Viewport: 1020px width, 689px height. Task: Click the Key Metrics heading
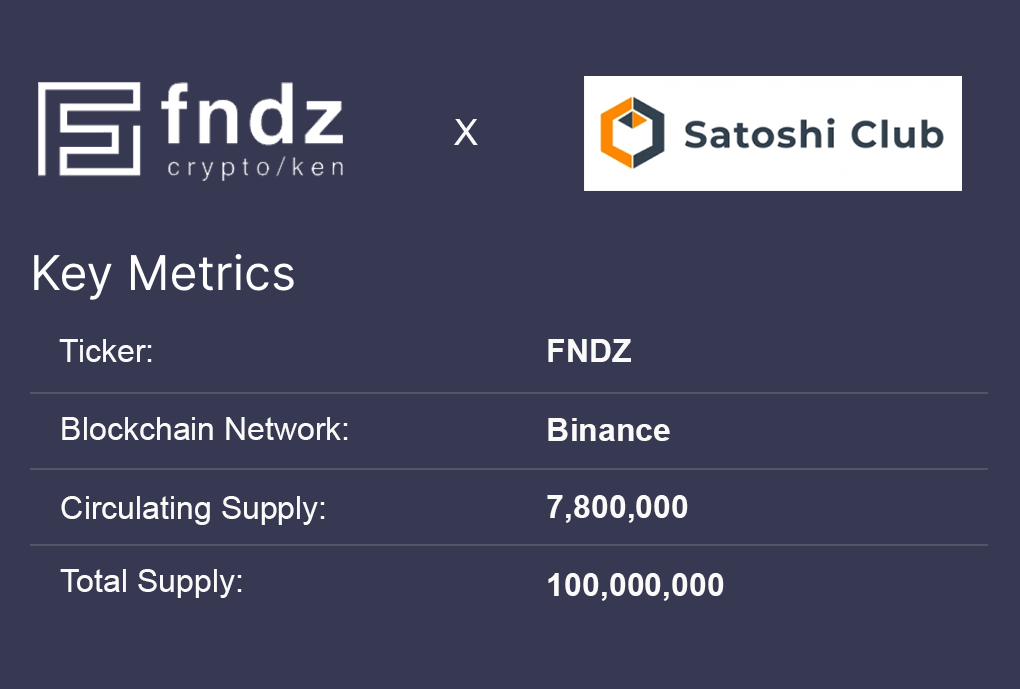click(x=163, y=273)
